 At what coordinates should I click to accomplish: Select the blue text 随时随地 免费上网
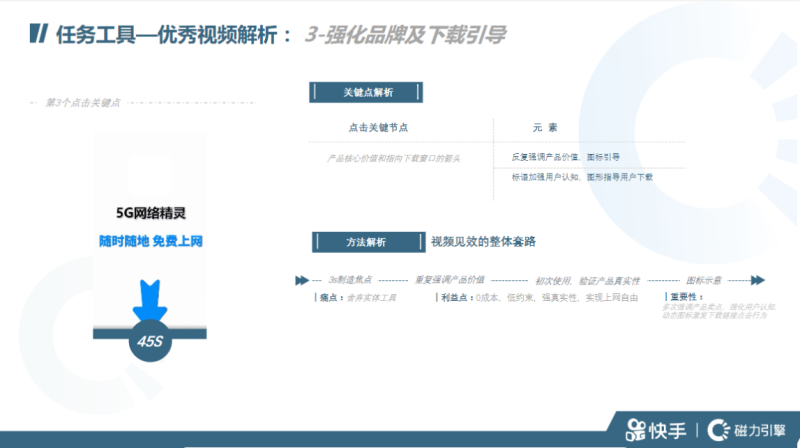[151, 241]
